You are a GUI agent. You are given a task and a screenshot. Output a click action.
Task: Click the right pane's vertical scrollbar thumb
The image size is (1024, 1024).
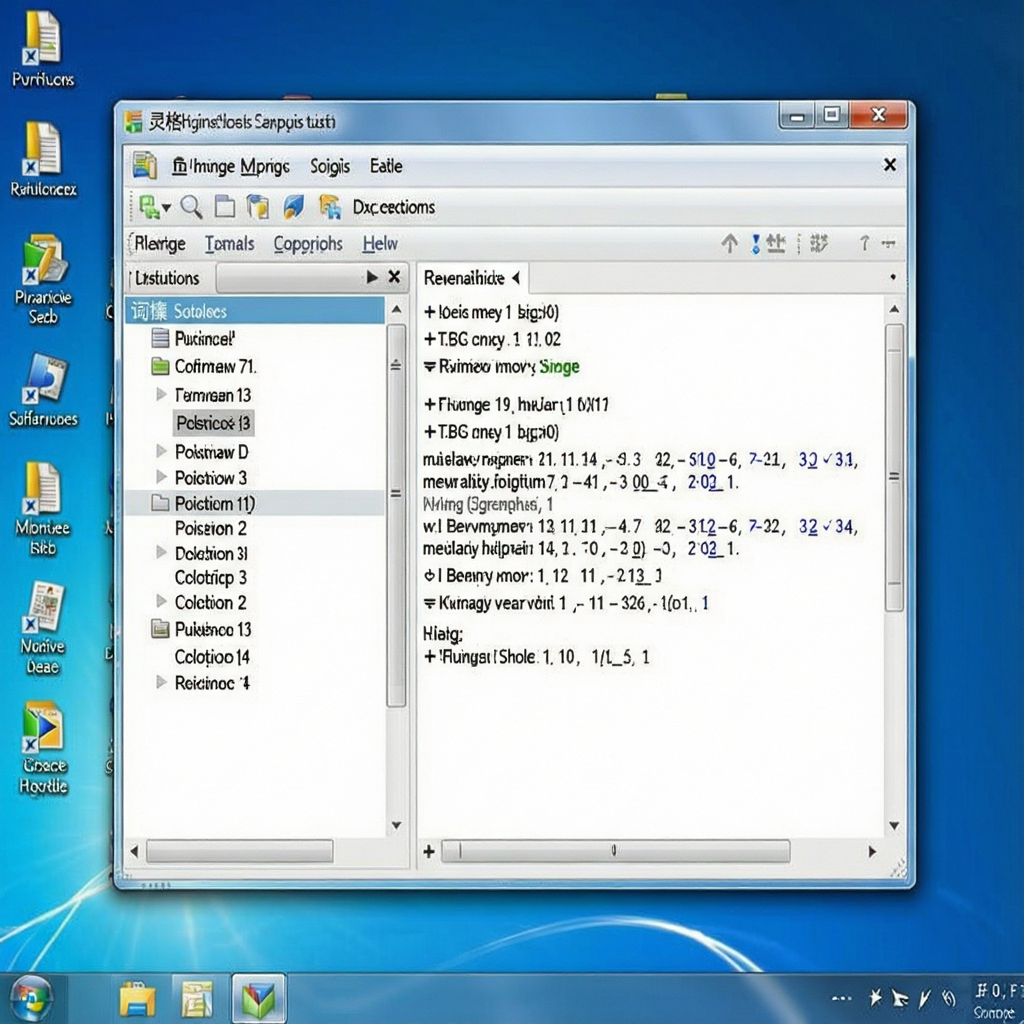point(894,468)
